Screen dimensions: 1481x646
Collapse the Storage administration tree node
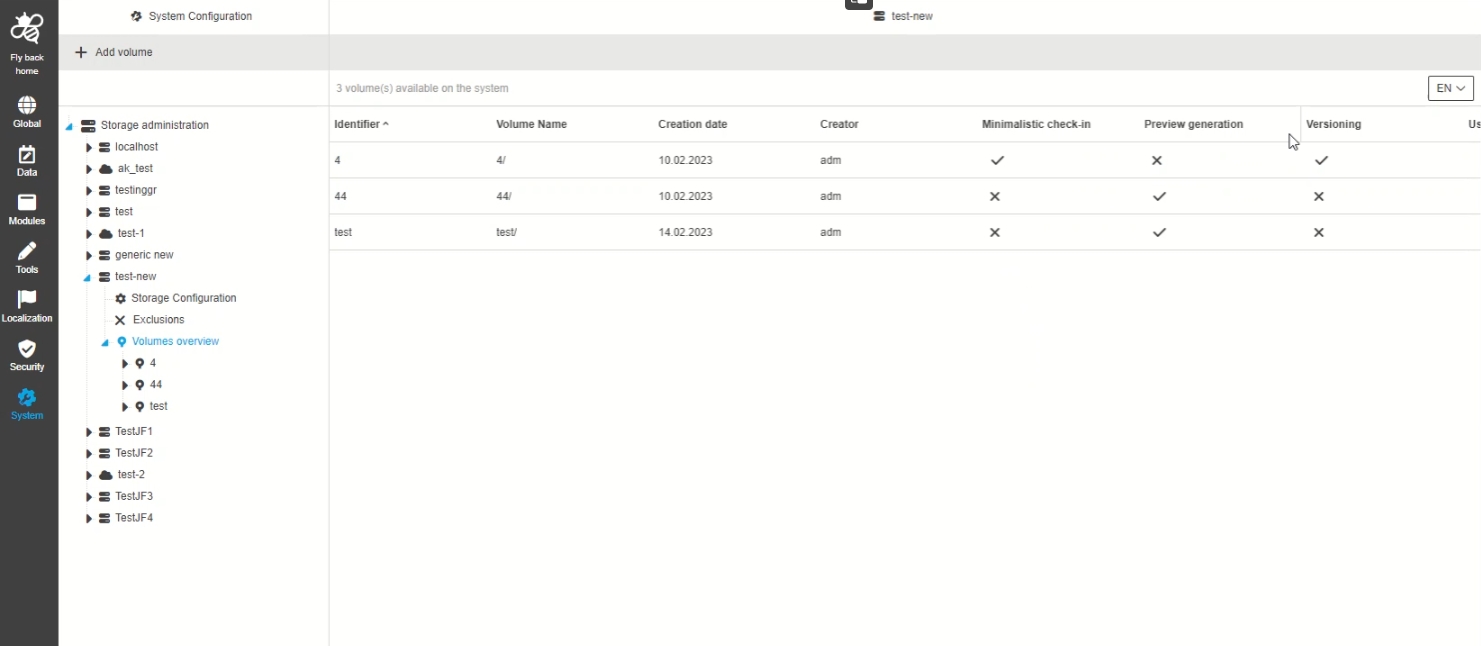(69, 126)
